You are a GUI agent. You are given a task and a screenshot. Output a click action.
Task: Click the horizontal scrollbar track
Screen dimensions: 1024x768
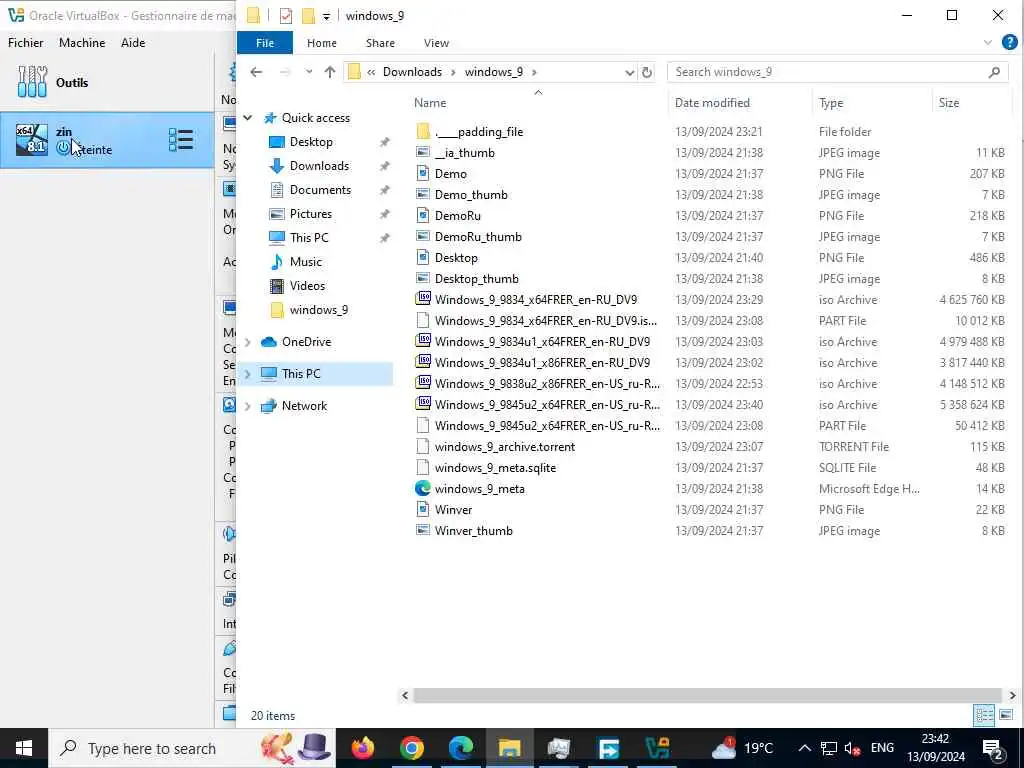point(707,696)
